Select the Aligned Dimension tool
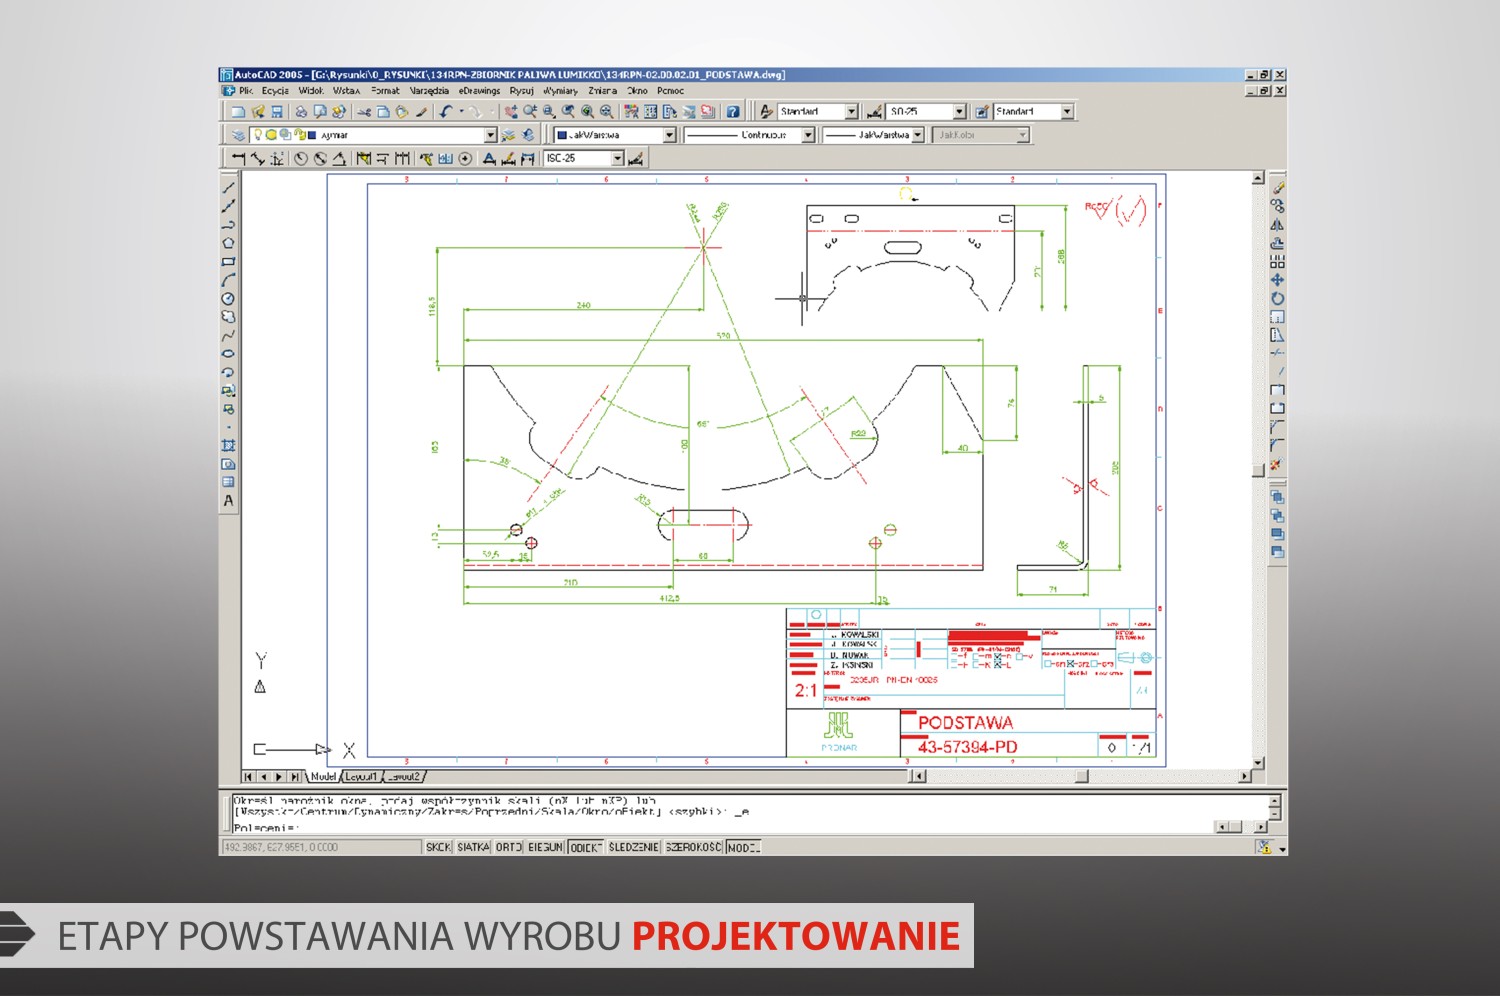The height and width of the screenshot is (996, 1500). [x=257, y=158]
